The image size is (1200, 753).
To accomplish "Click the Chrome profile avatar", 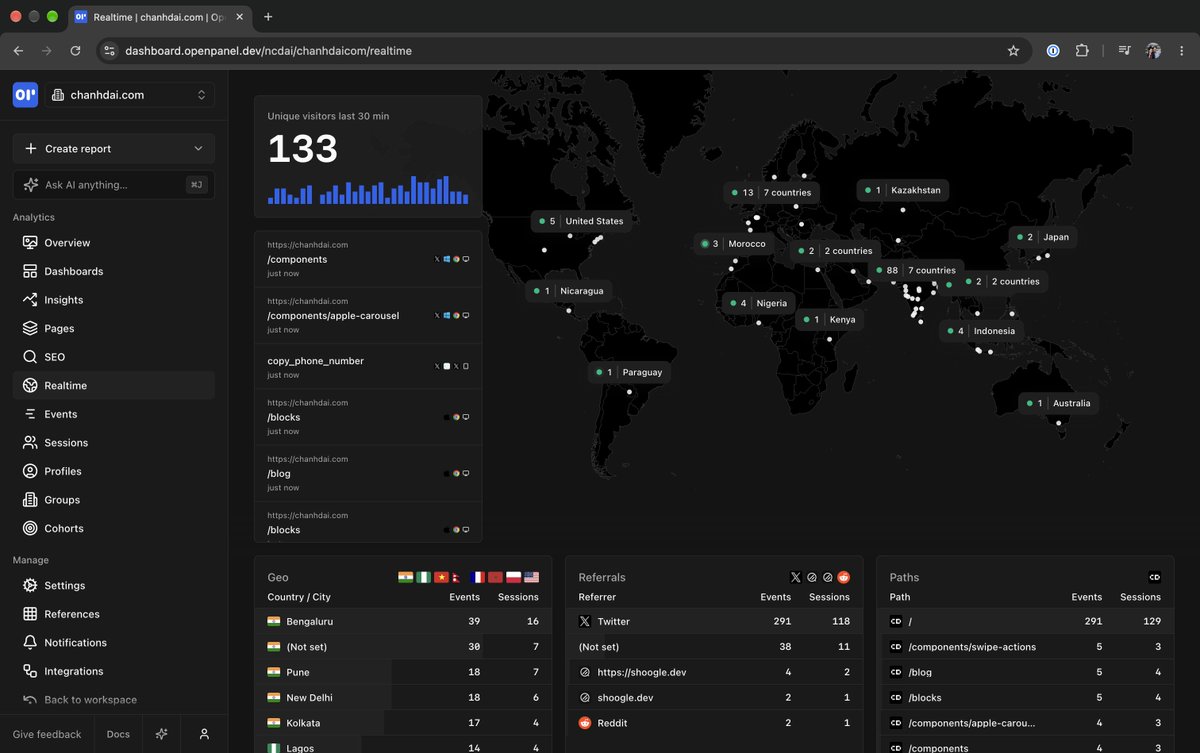I will [x=1154, y=51].
